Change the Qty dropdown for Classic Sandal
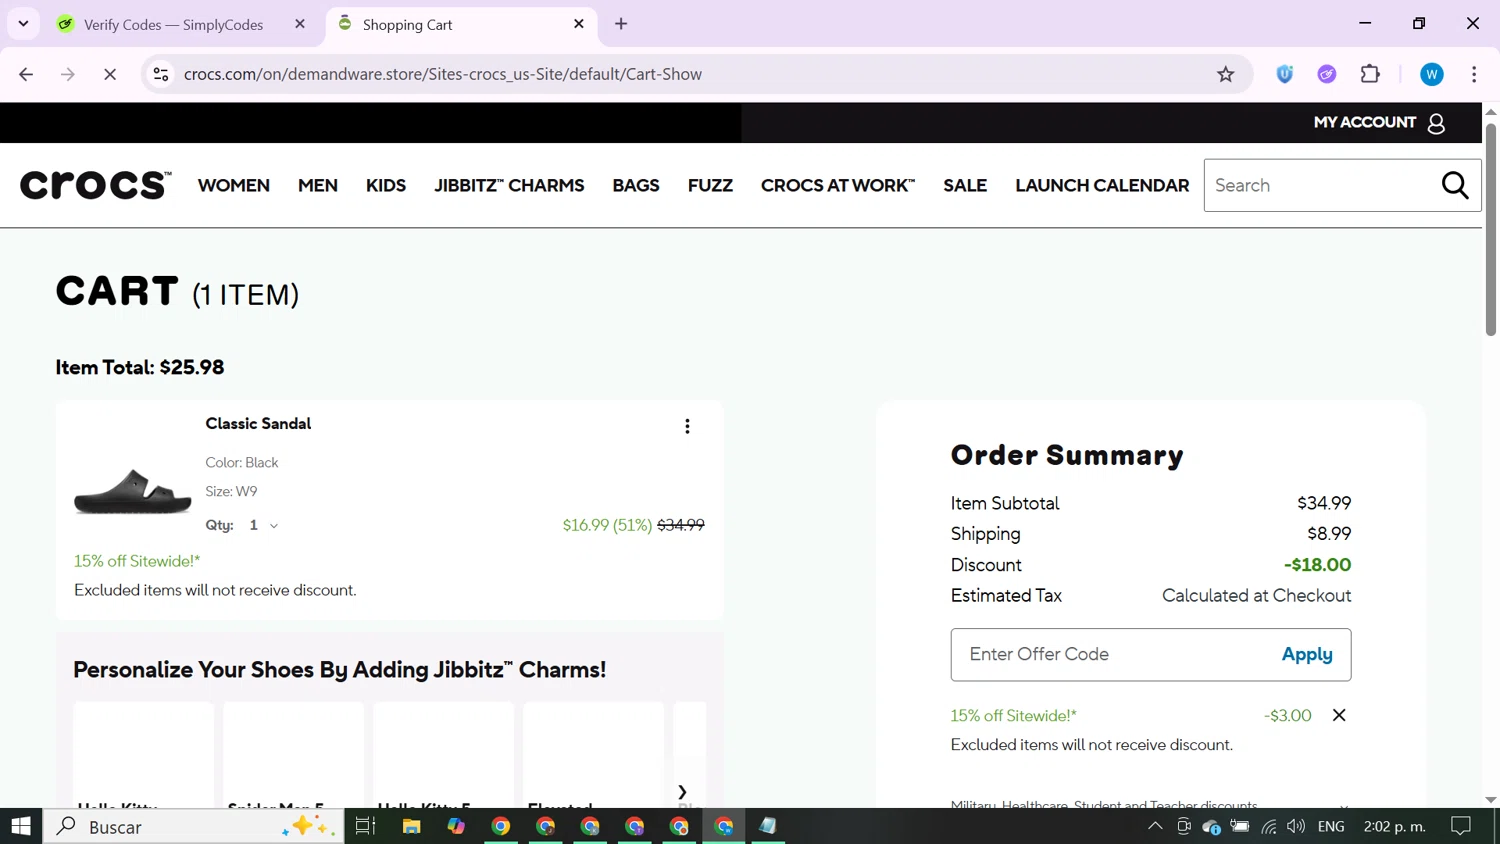 click(x=264, y=525)
